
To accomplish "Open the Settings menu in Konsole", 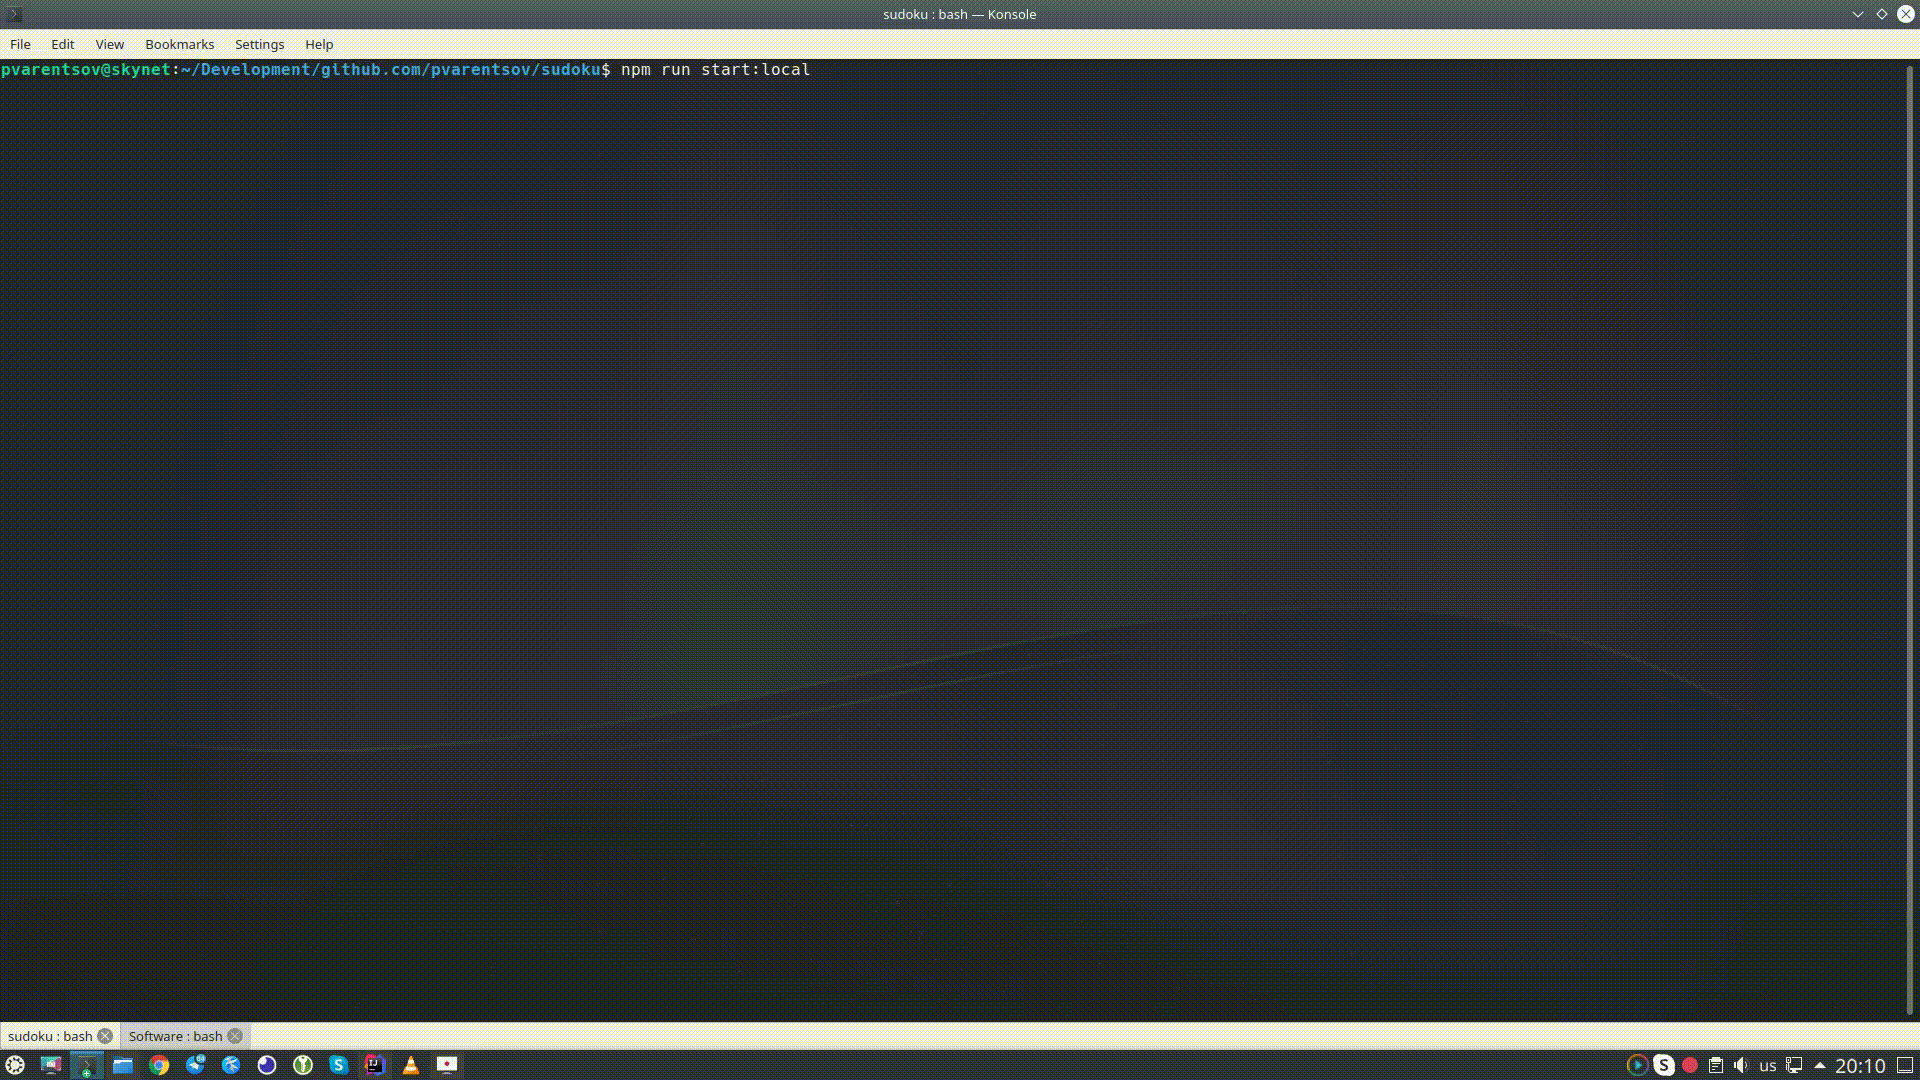I will 259,44.
